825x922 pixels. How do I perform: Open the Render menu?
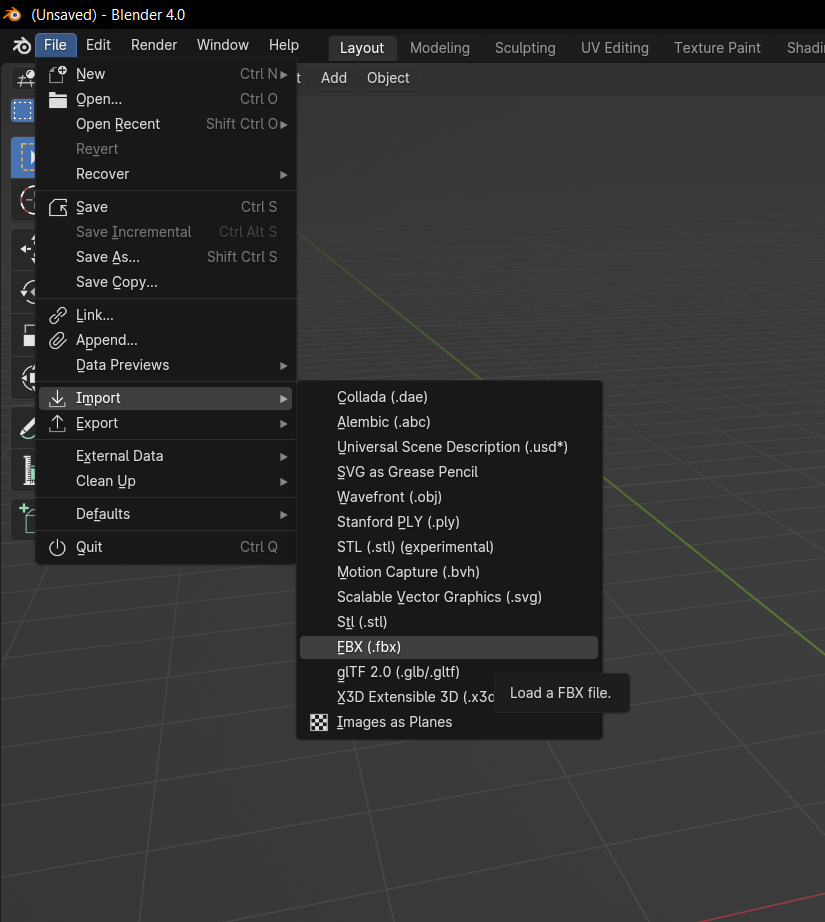154,45
